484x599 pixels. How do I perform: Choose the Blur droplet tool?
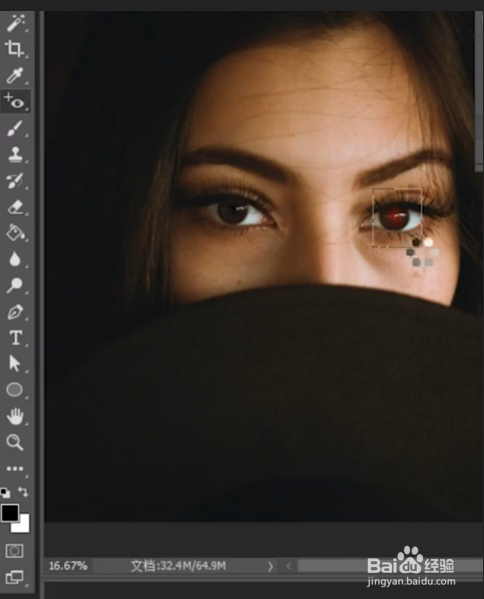coord(15,259)
